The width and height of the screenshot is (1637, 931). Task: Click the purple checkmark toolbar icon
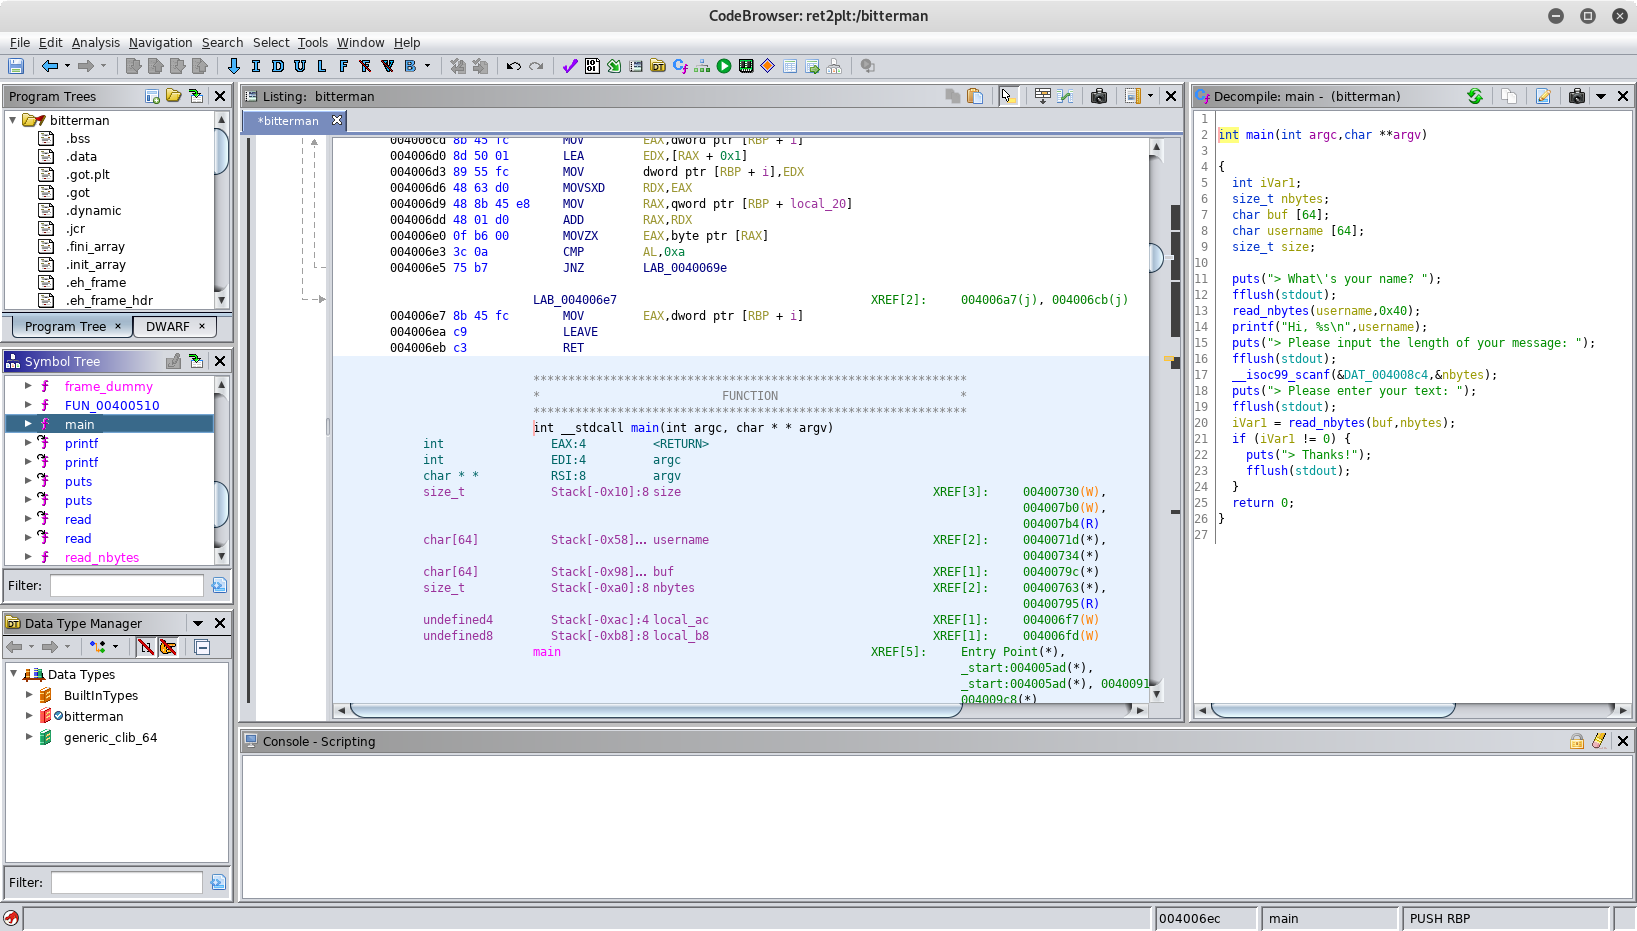coord(570,66)
